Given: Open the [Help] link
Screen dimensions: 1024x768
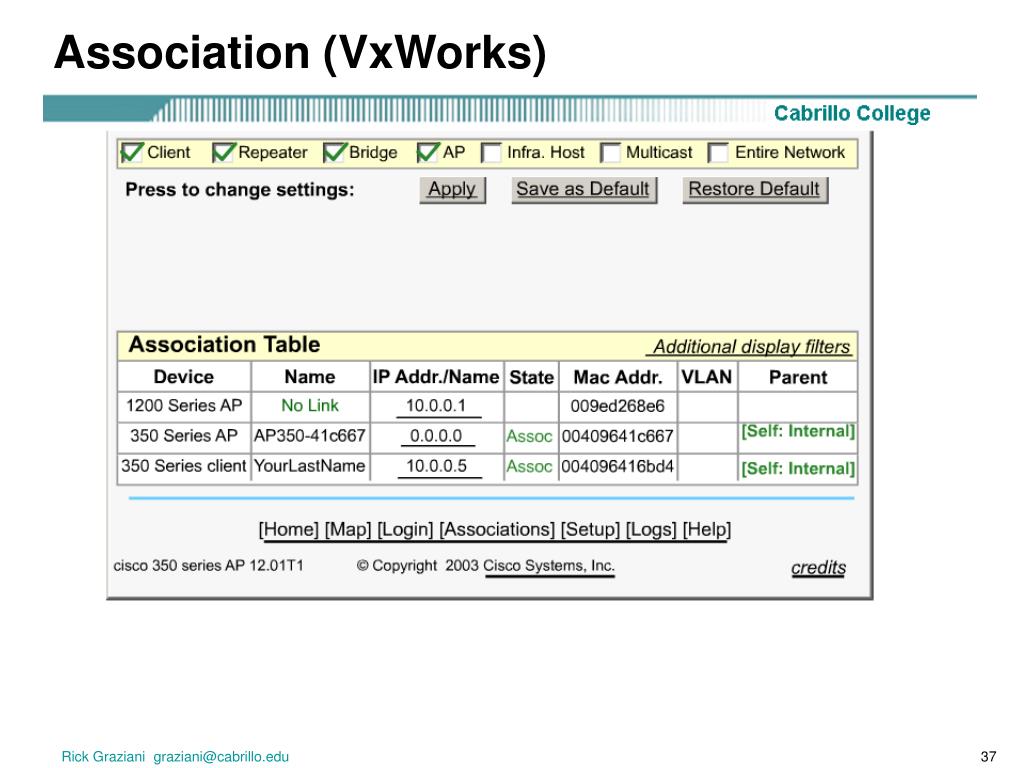Looking at the screenshot, I should point(707,530).
